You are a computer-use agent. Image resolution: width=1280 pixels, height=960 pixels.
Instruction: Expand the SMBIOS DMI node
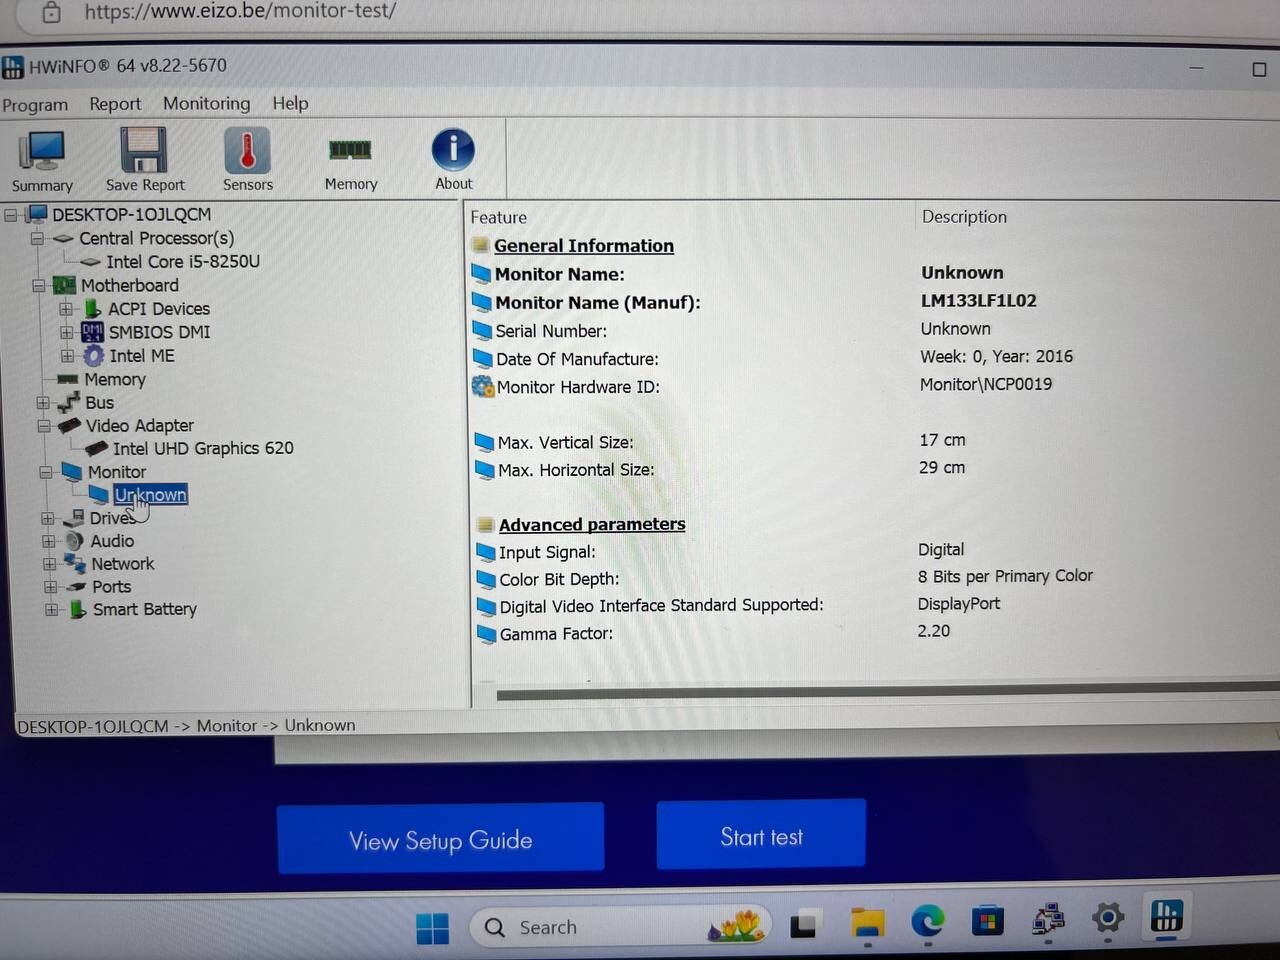pos(66,332)
